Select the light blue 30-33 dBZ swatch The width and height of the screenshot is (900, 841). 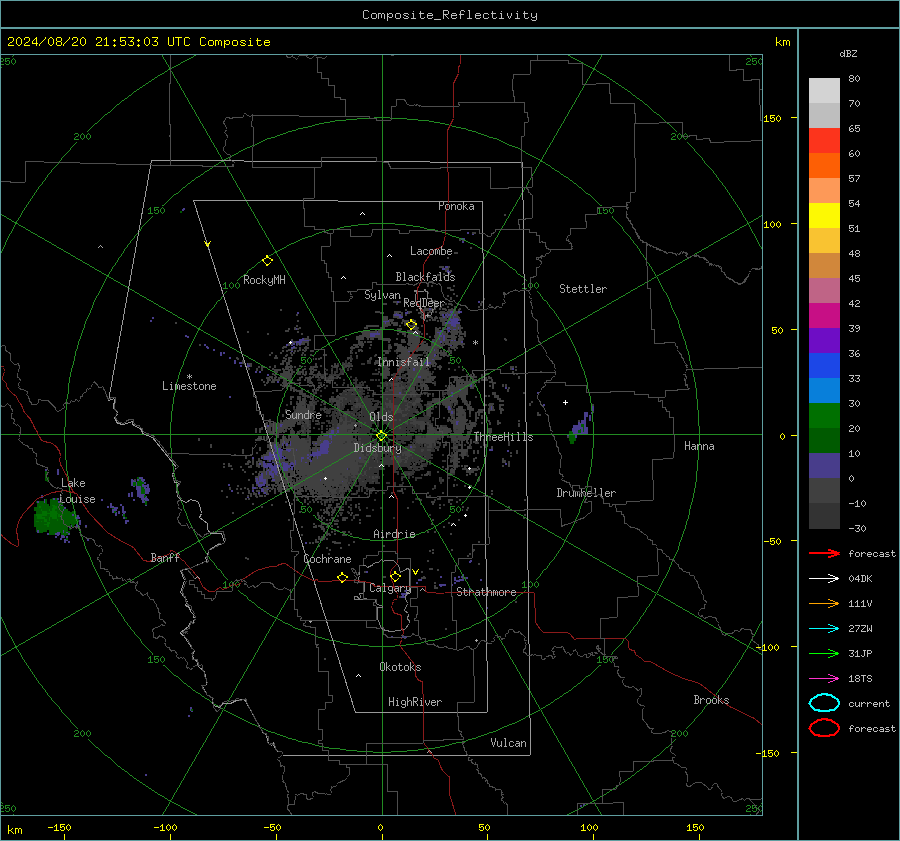[824, 391]
